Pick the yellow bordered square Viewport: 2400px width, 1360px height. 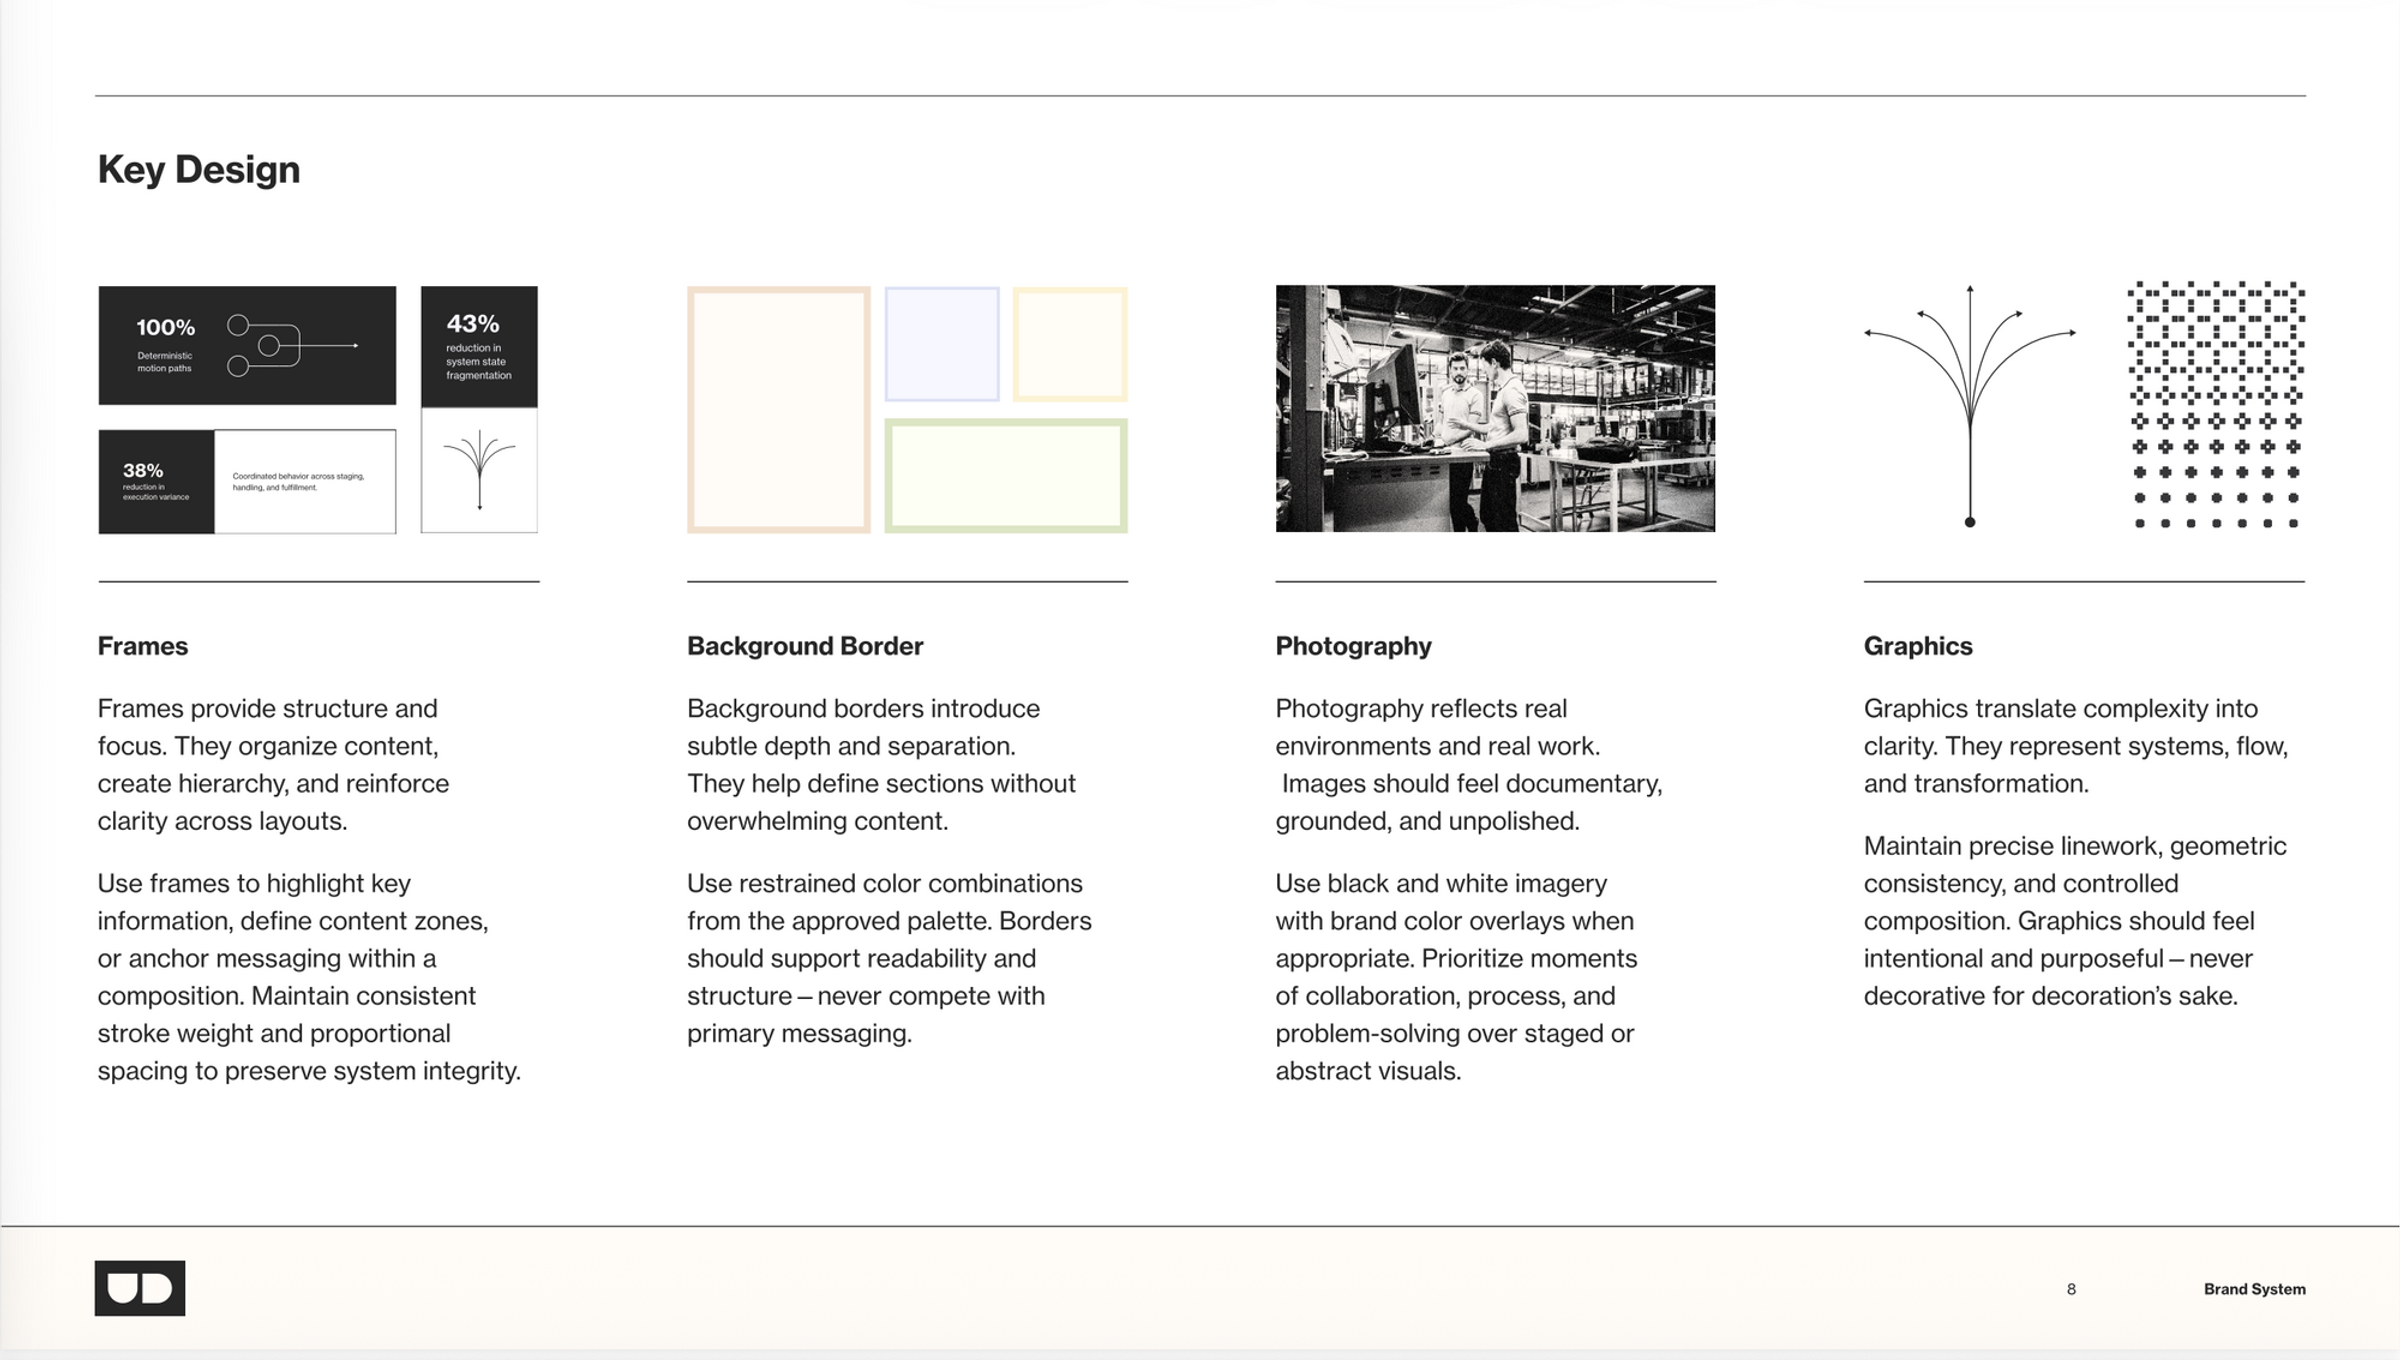1070,344
